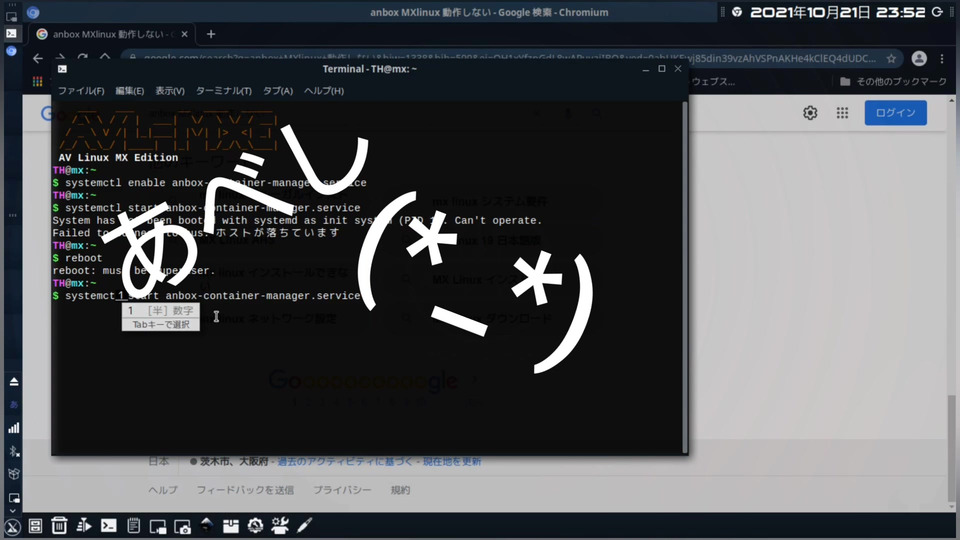Open the ファイル(F) menu in Terminal
The image size is (960, 540).
point(81,91)
